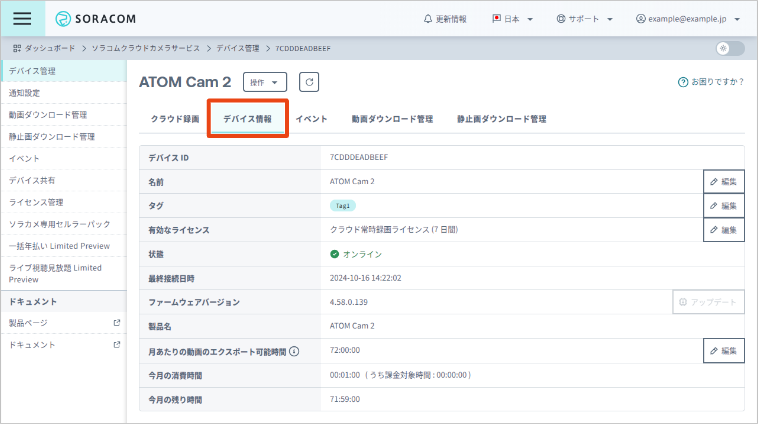
Task: Open the サポート dropdown menu
Action: (x=584, y=19)
